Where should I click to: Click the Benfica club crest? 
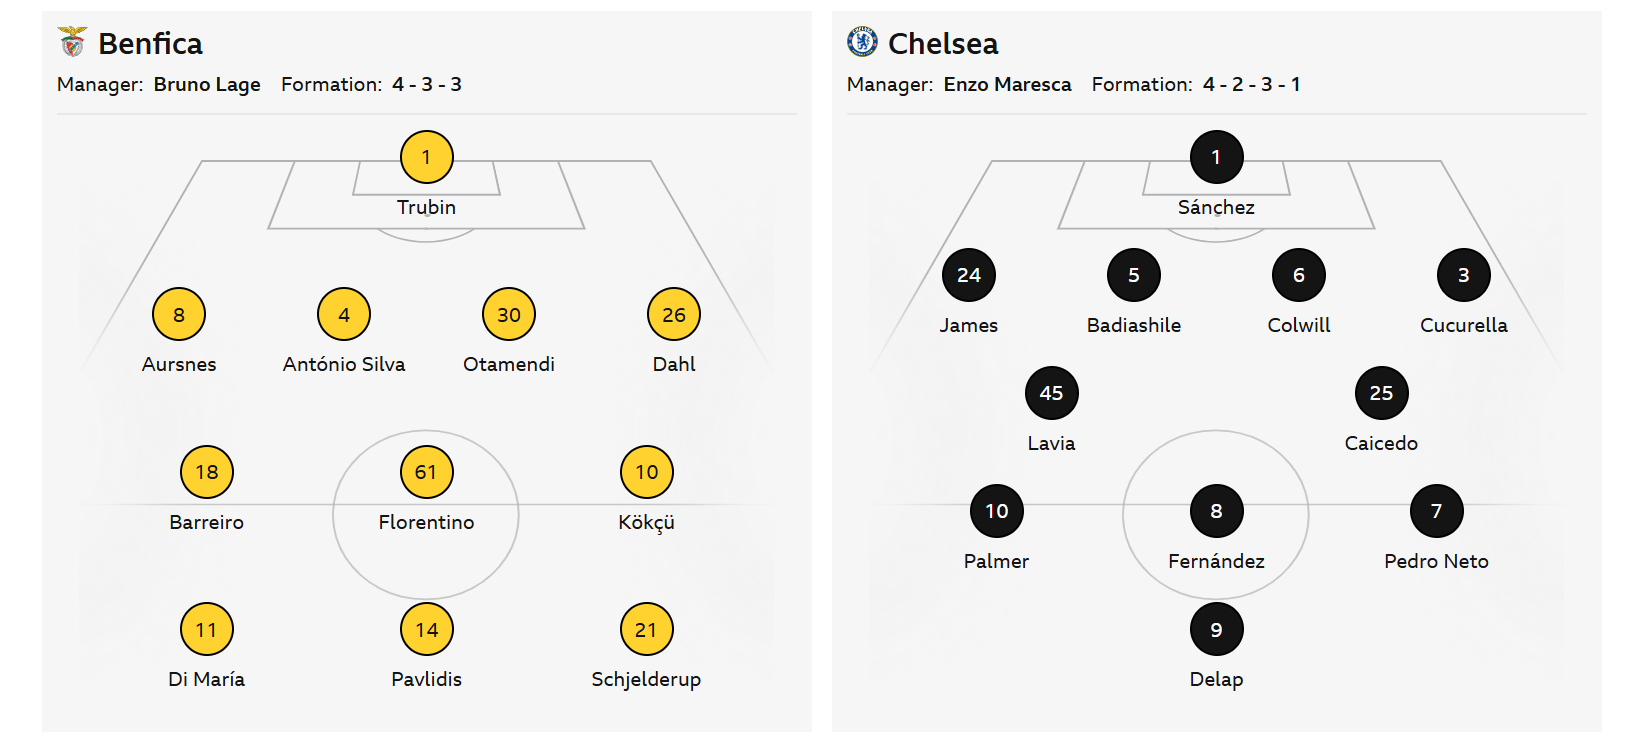pyautogui.click(x=72, y=42)
